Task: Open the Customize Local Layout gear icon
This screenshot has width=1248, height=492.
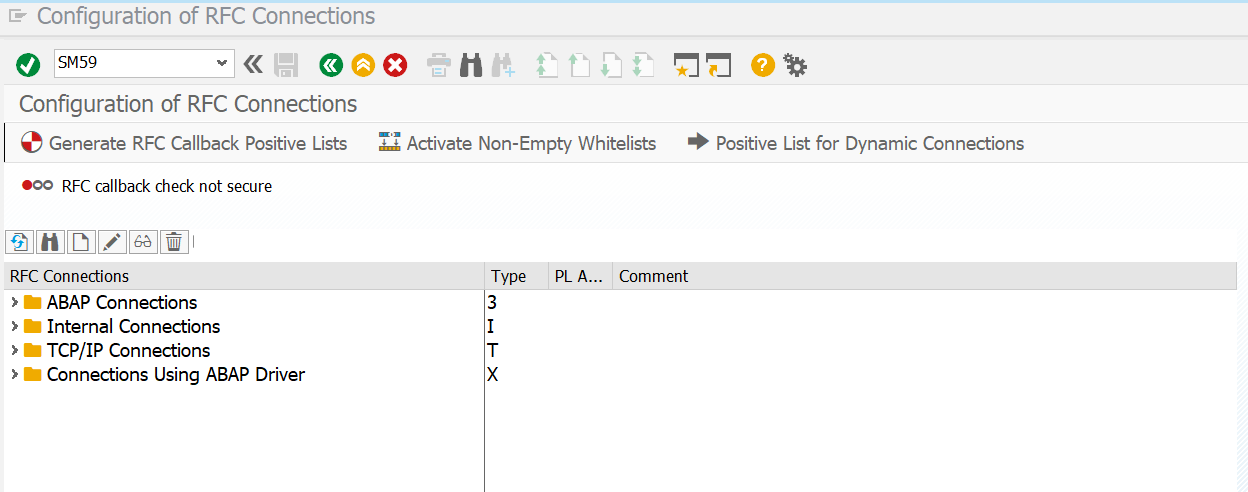Action: pyautogui.click(x=795, y=65)
